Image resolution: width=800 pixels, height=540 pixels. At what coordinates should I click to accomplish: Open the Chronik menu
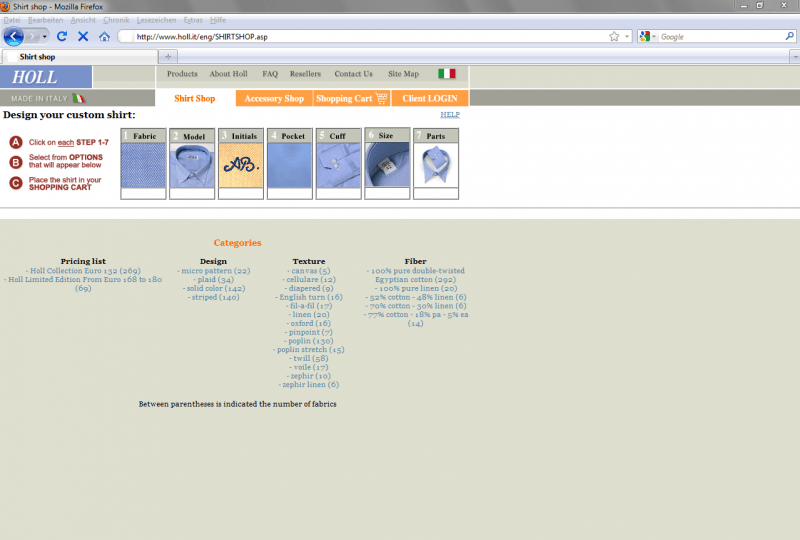tap(116, 20)
